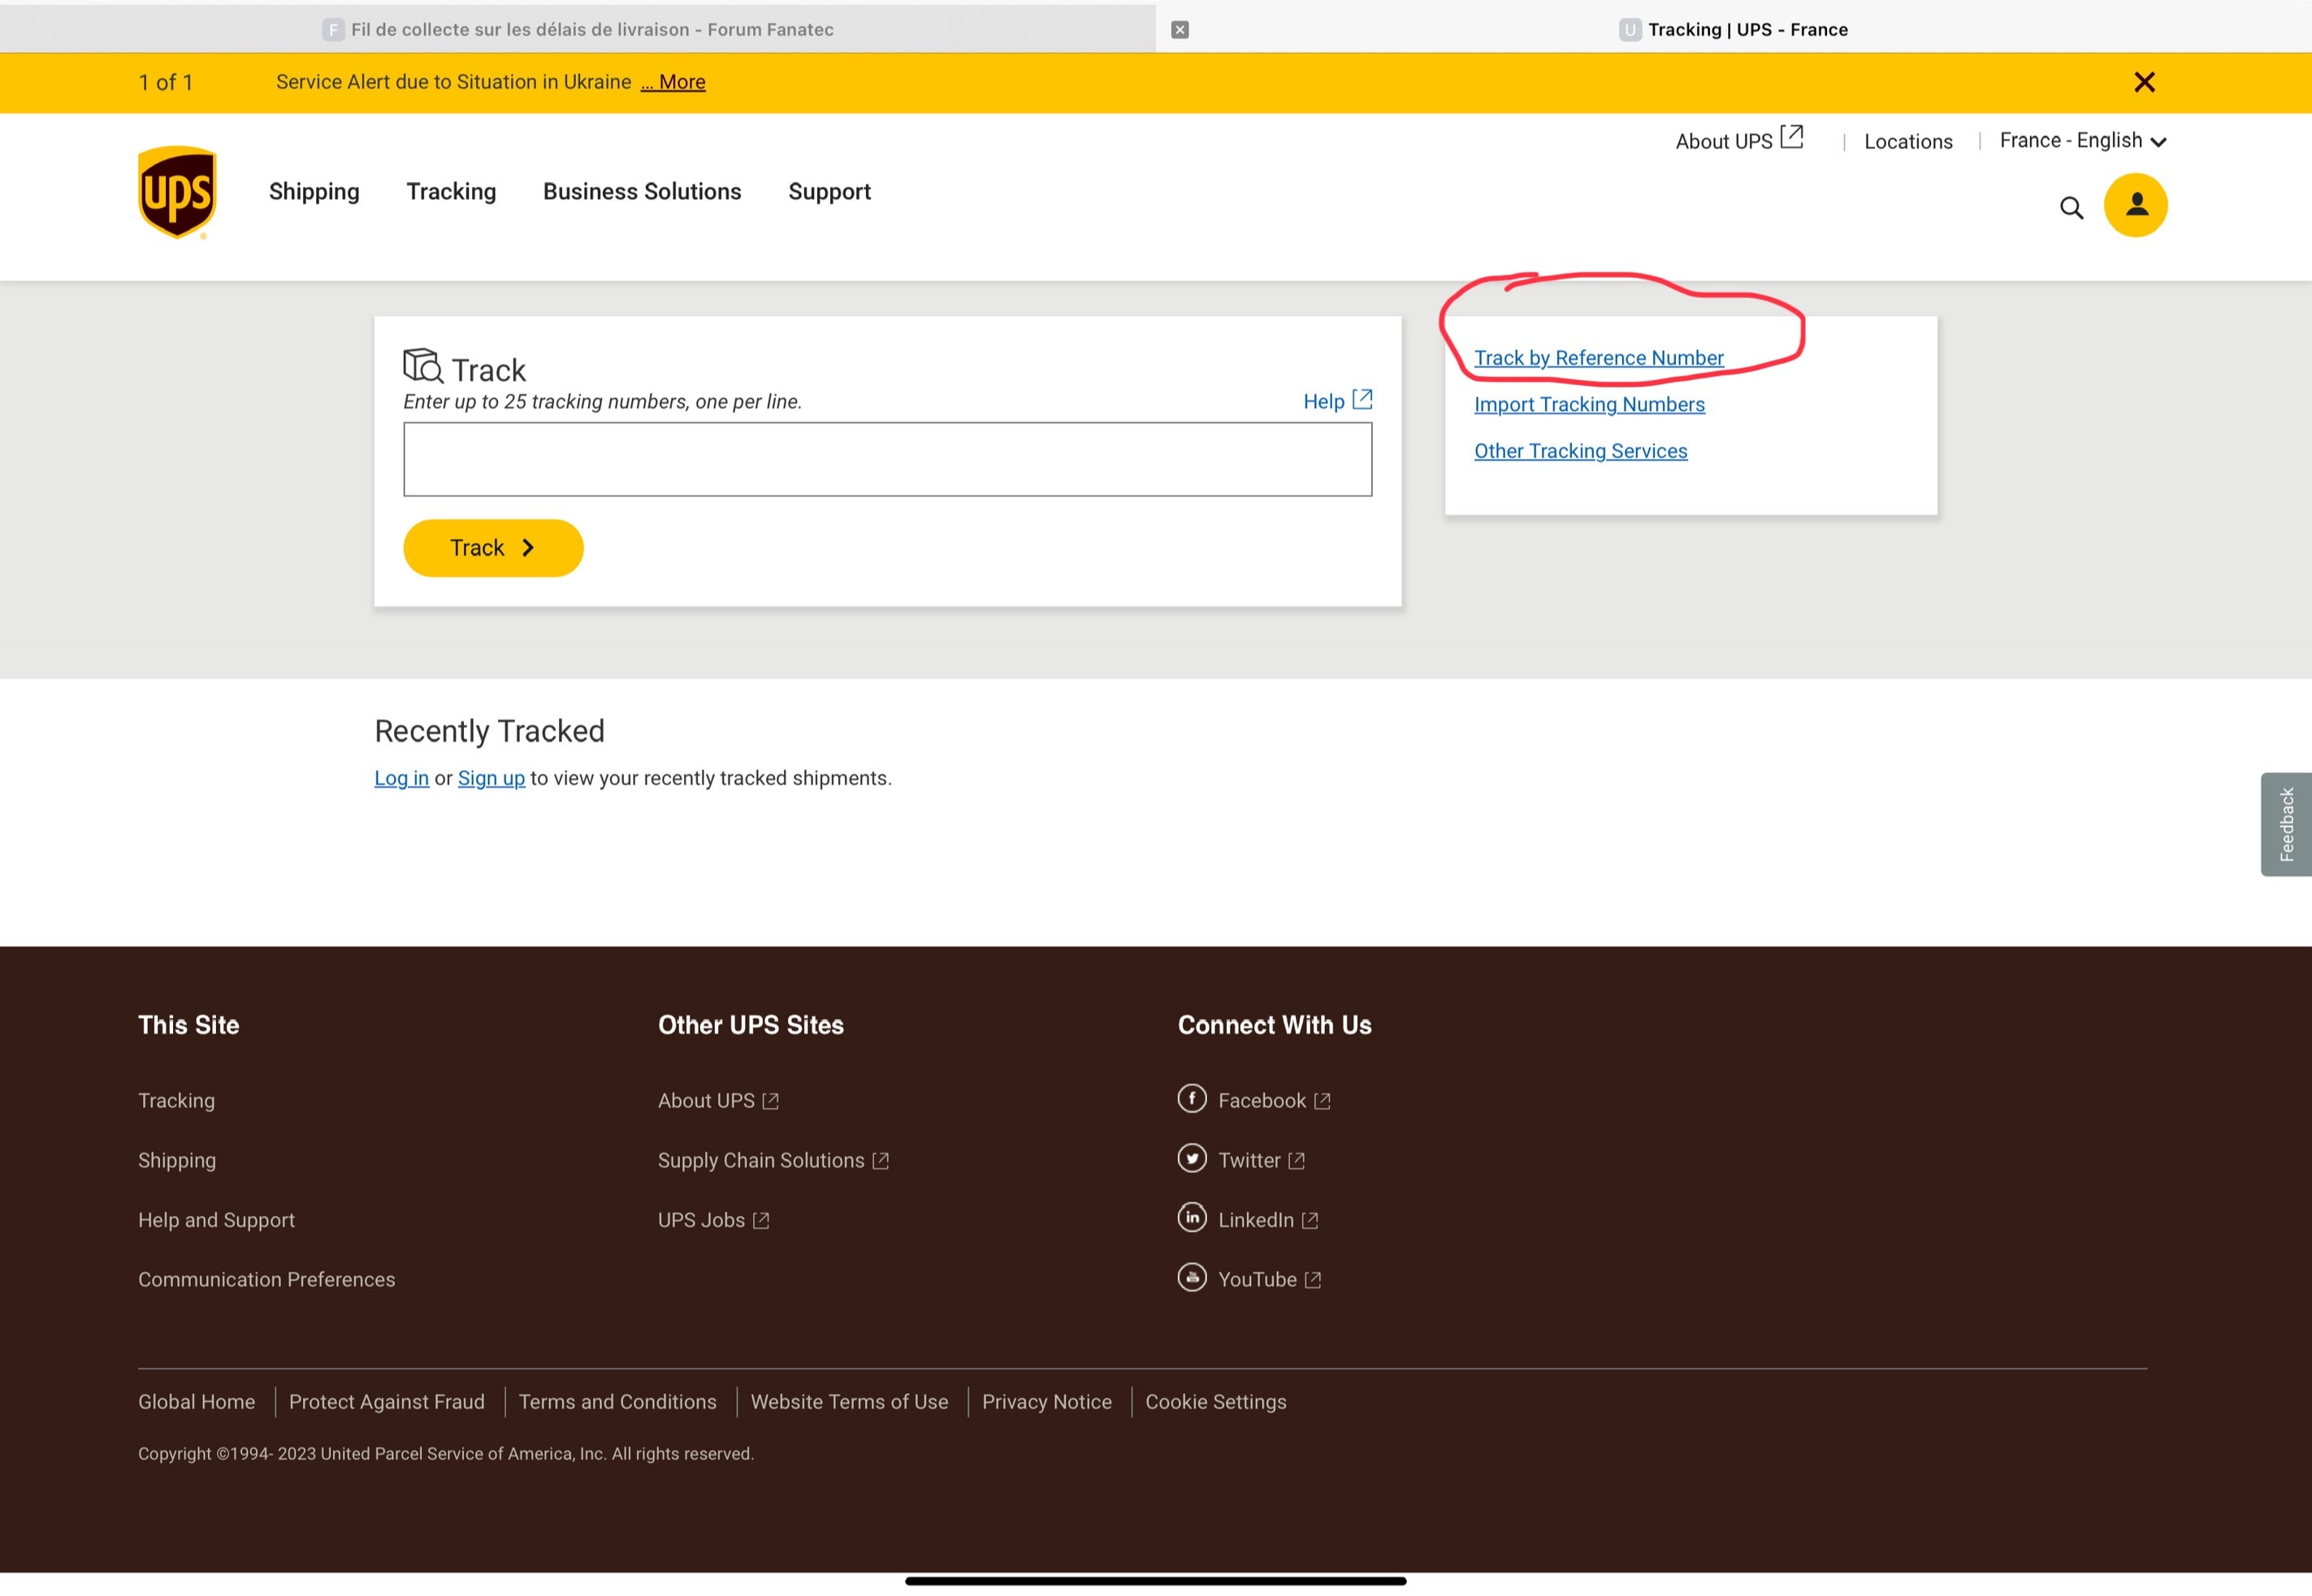Click the tracking numbers input box
Image resolution: width=2312 pixels, height=1596 pixels.
(887, 459)
